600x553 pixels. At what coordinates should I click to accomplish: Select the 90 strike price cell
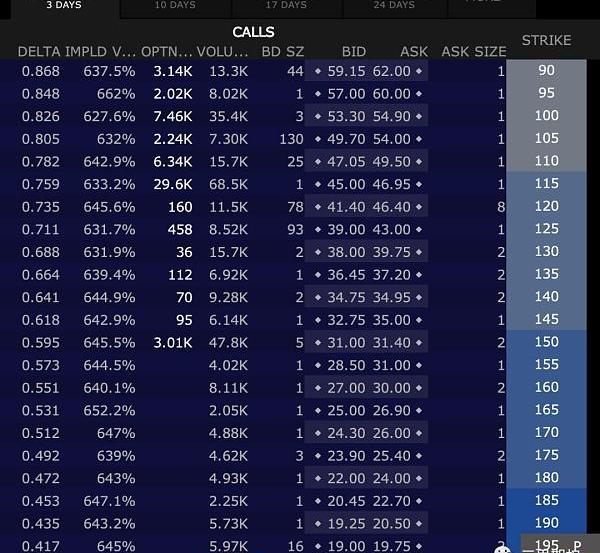click(x=546, y=72)
